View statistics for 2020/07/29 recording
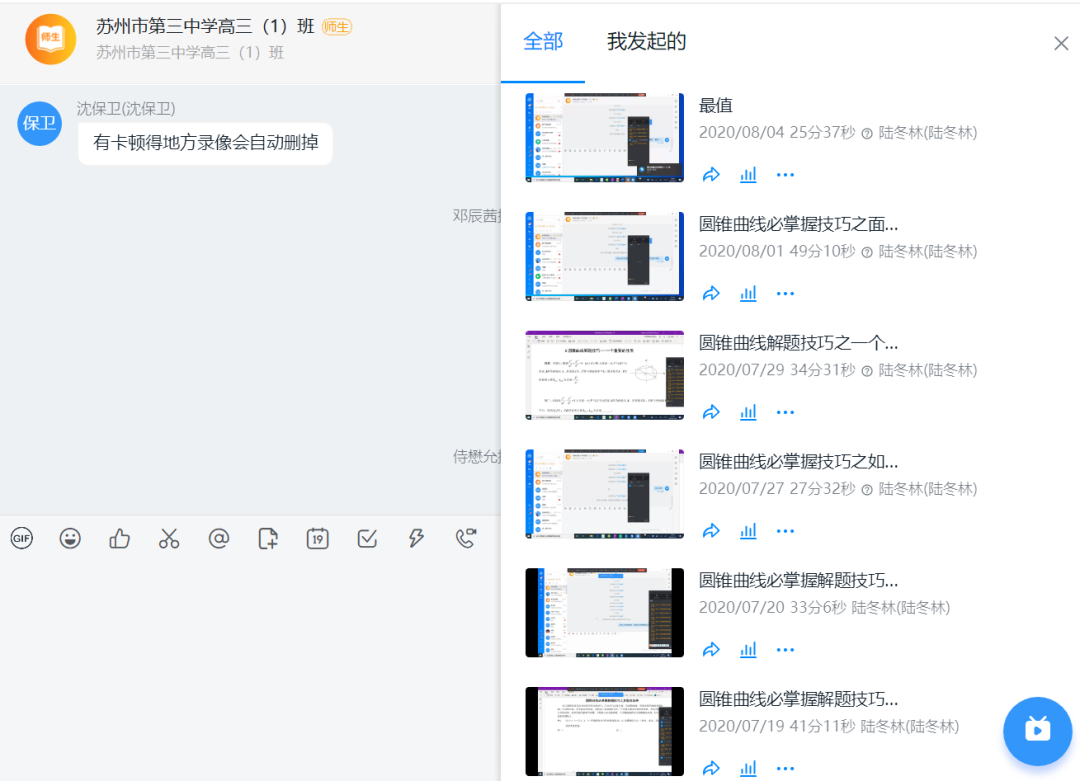Image resolution: width=1080 pixels, height=781 pixels. pos(748,413)
